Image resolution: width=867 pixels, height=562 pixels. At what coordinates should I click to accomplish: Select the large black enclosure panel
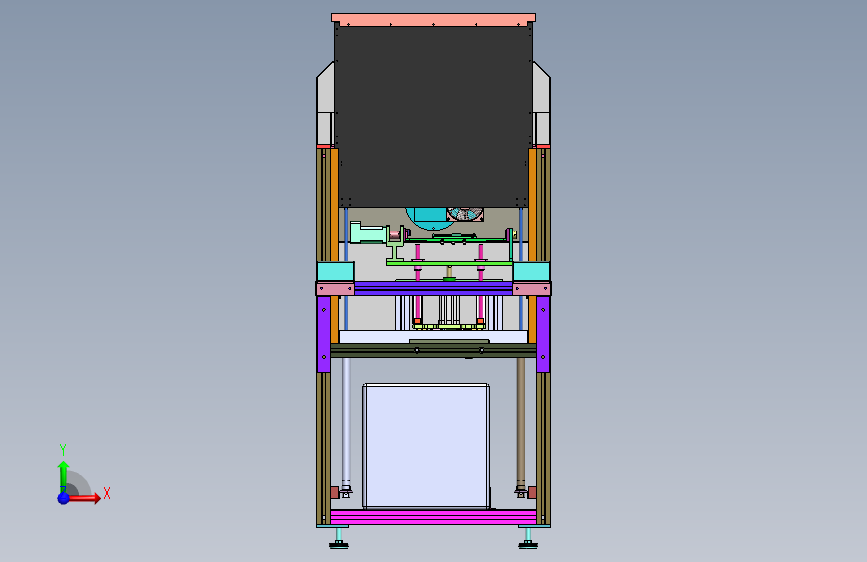click(x=434, y=115)
